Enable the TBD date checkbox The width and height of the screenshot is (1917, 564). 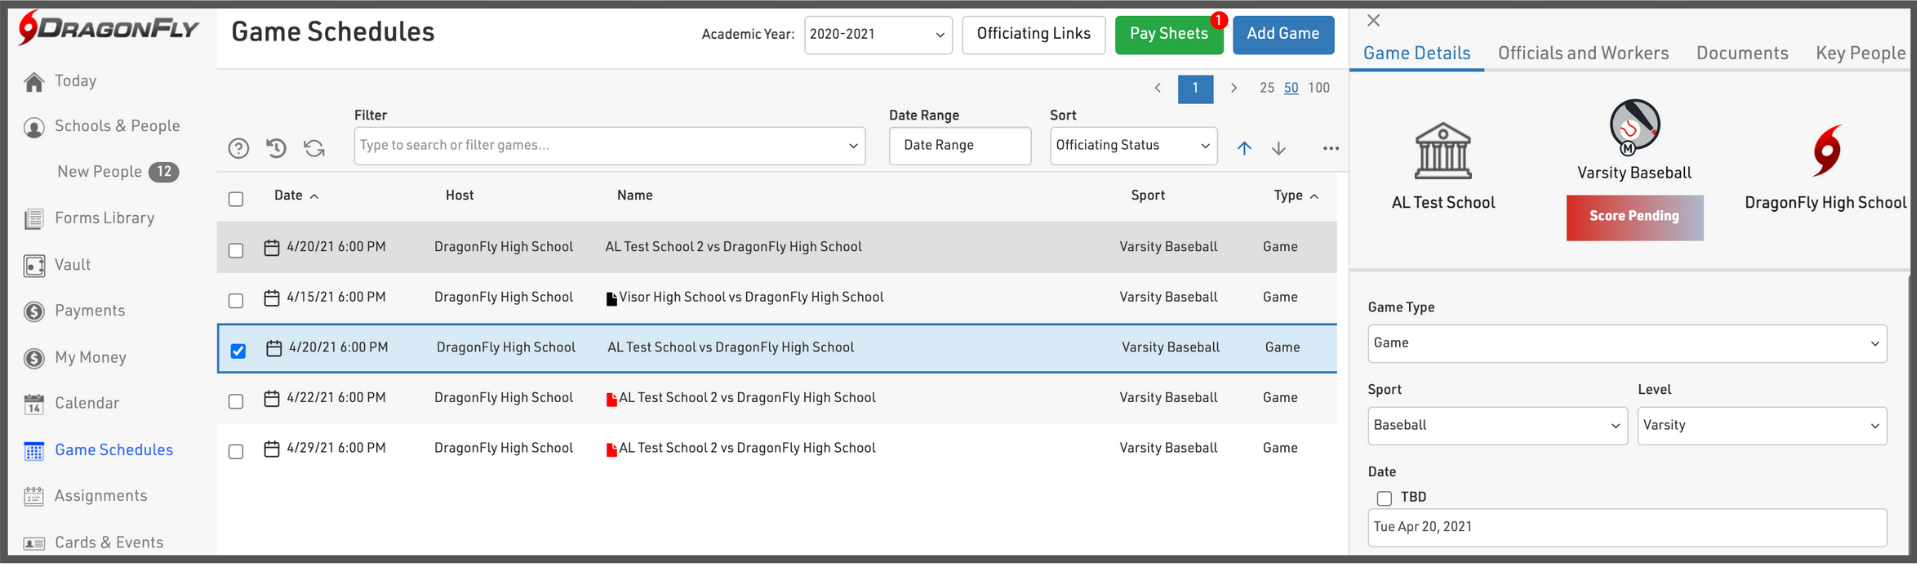click(1384, 498)
